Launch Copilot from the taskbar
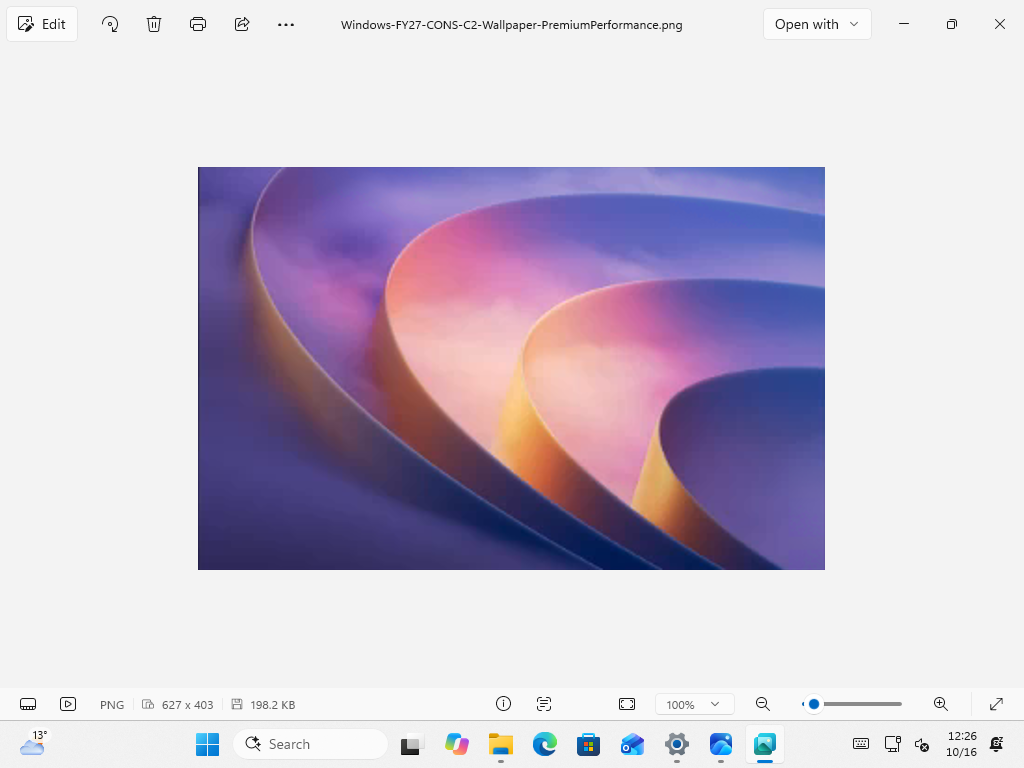The height and width of the screenshot is (768, 1024). tap(456, 744)
